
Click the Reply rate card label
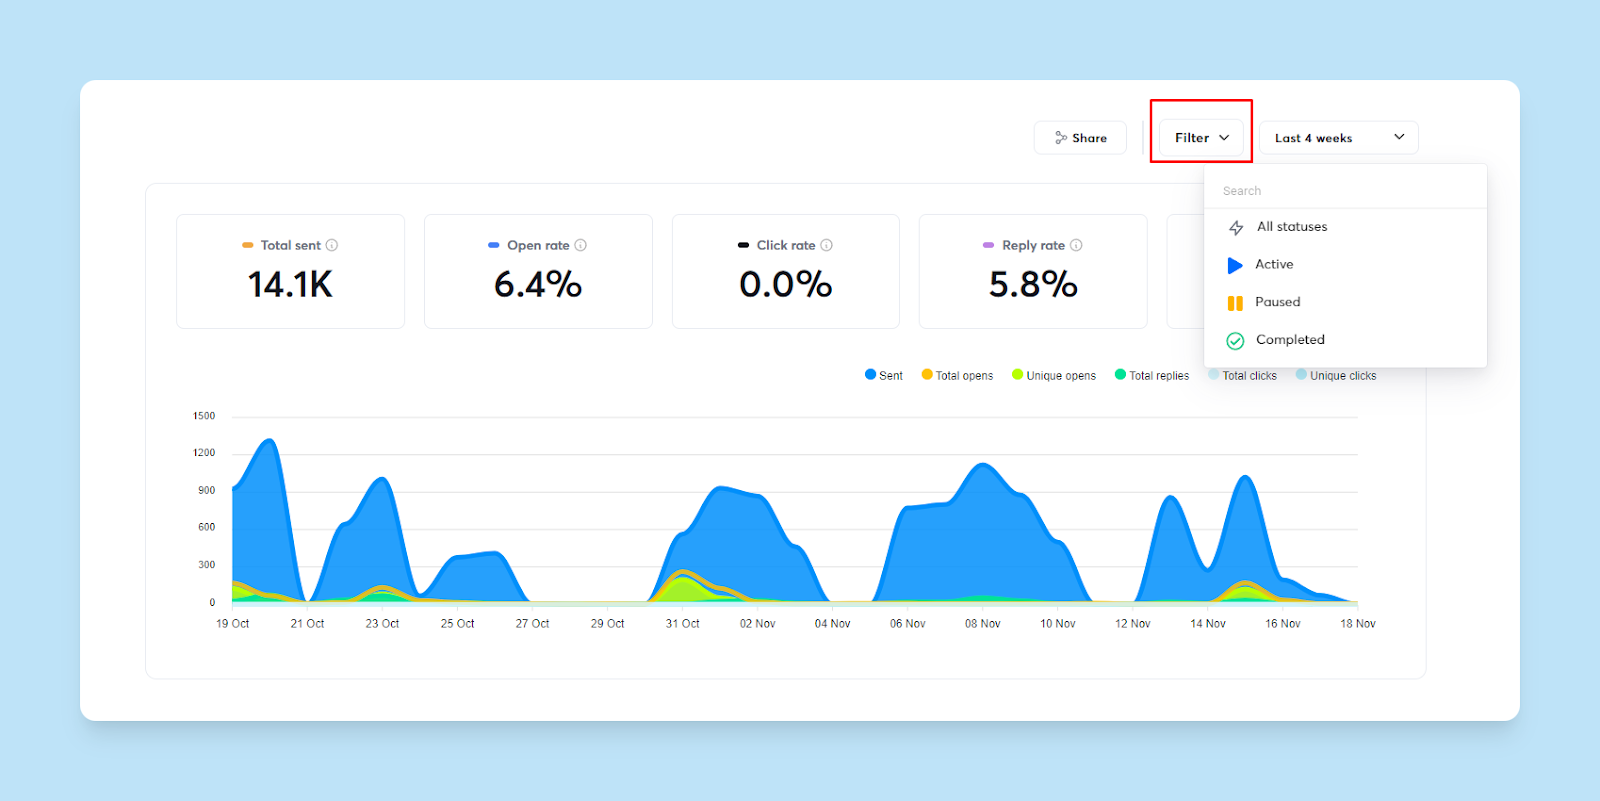[x=1034, y=245]
